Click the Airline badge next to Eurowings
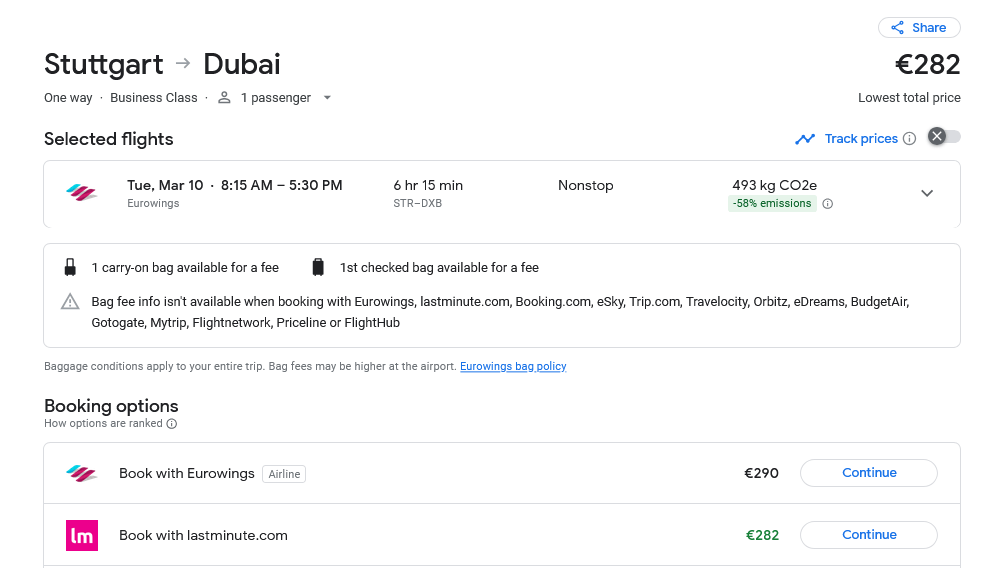981x568 pixels. (284, 474)
